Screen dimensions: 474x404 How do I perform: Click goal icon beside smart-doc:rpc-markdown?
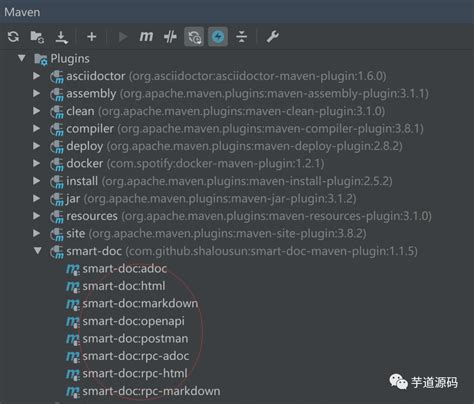[73, 392]
